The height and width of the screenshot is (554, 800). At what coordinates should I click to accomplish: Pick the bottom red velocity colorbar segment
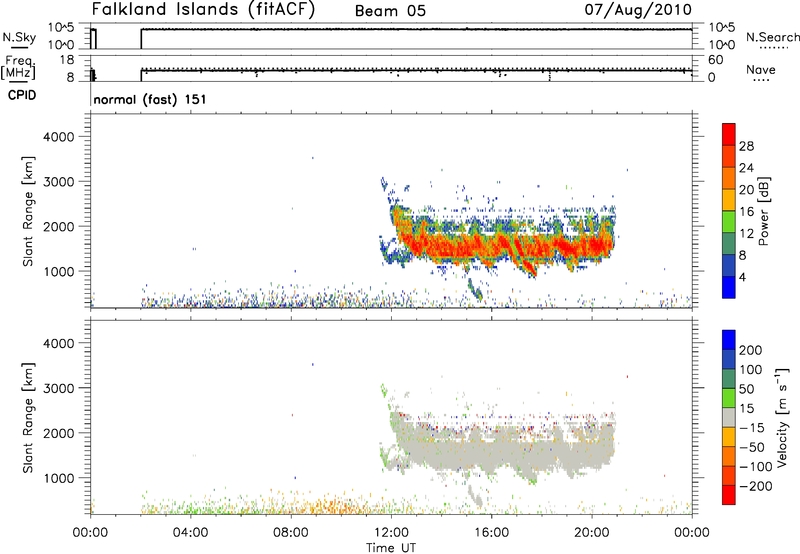click(729, 495)
